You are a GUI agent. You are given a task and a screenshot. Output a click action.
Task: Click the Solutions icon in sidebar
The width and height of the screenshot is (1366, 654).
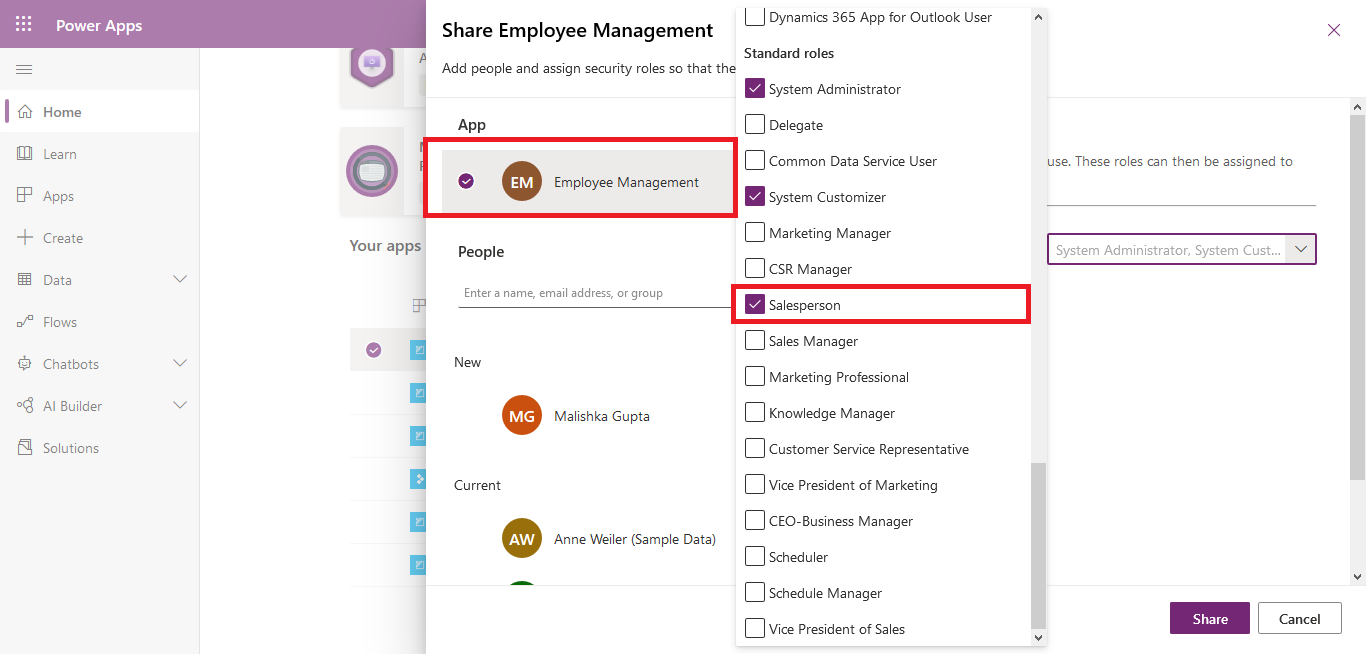coord(25,448)
